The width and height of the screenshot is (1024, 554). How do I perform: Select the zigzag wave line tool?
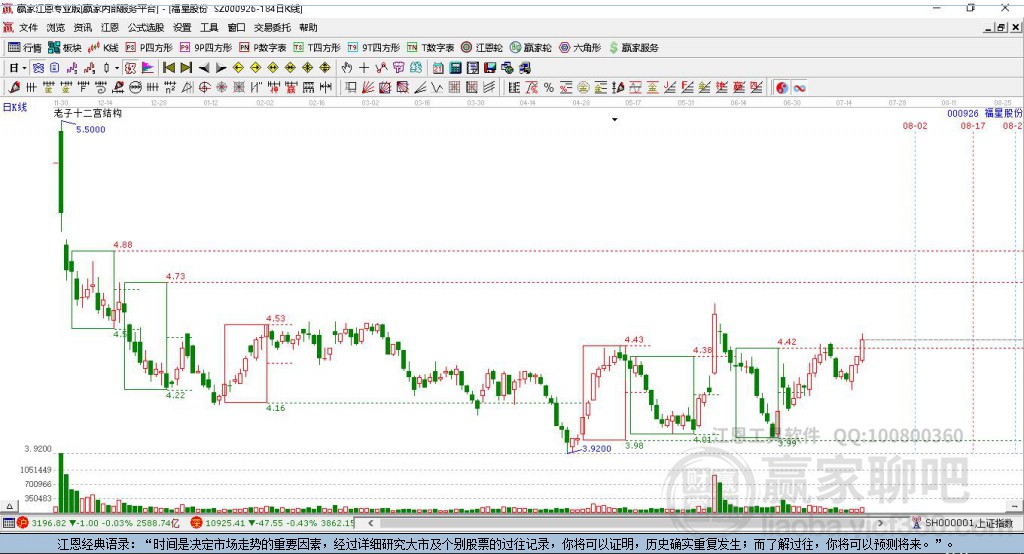coord(436,88)
